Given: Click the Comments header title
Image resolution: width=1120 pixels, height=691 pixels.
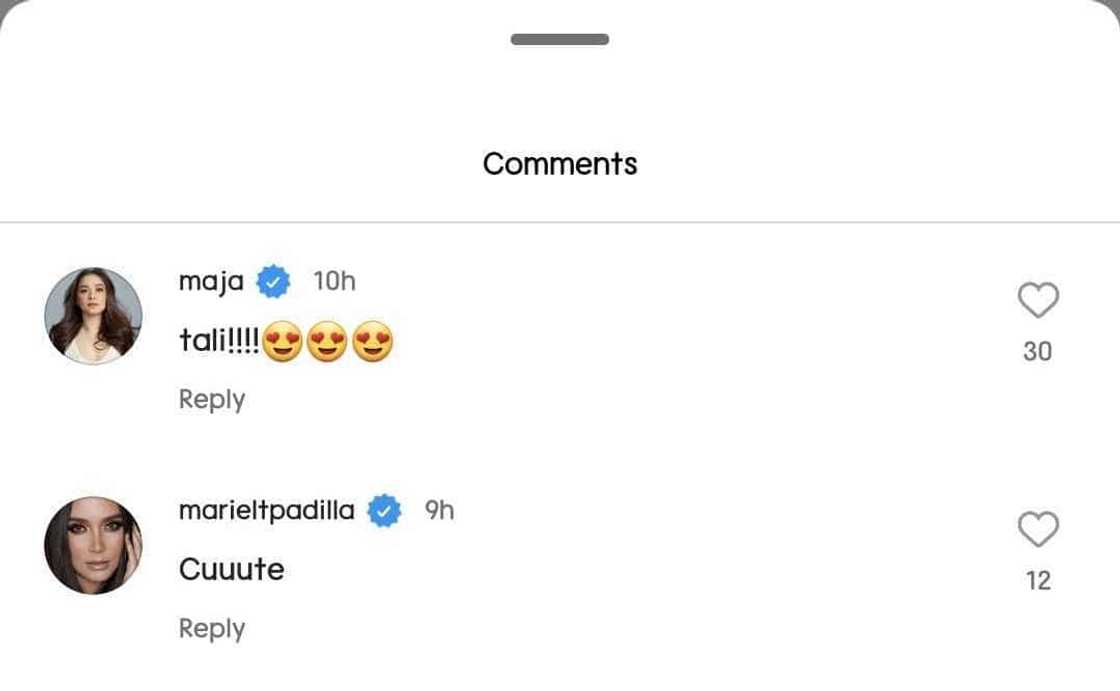Looking at the screenshot, I should pos(560,163).
